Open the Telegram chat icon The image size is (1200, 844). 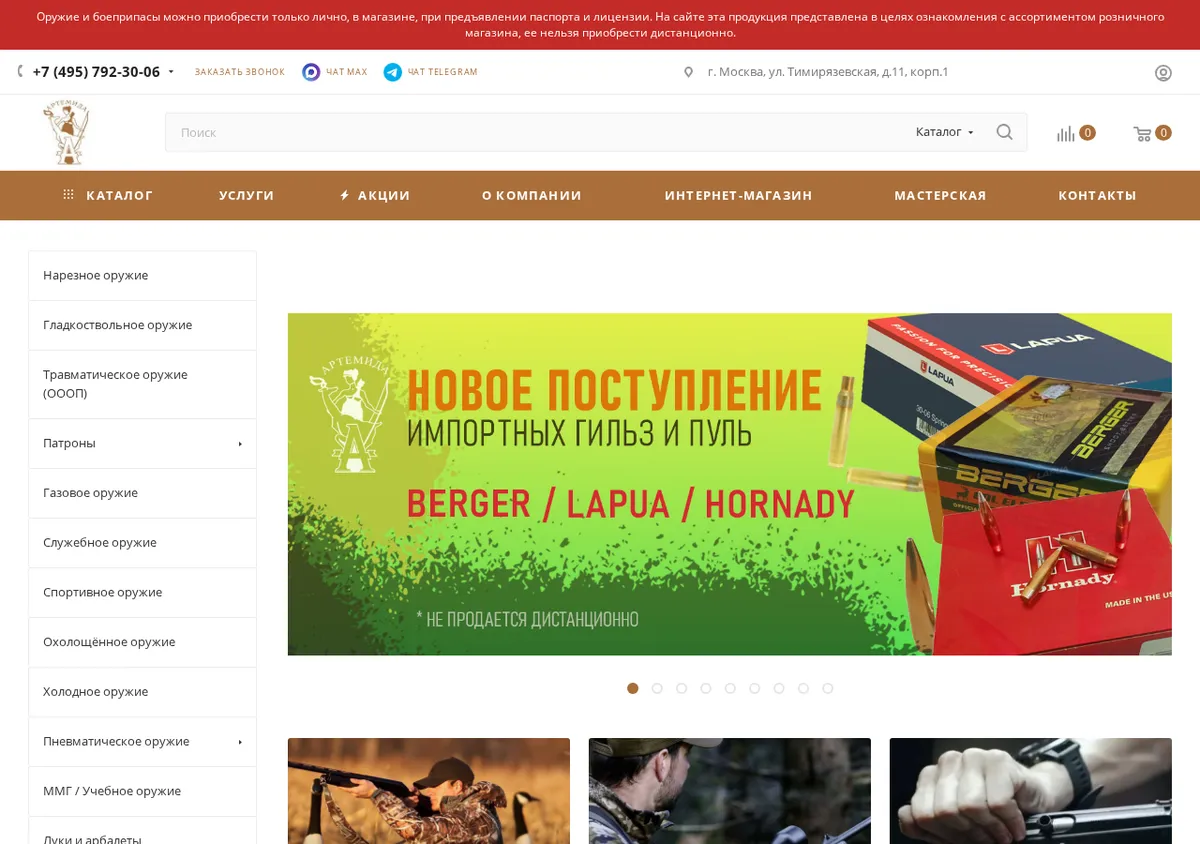(393, 72)
